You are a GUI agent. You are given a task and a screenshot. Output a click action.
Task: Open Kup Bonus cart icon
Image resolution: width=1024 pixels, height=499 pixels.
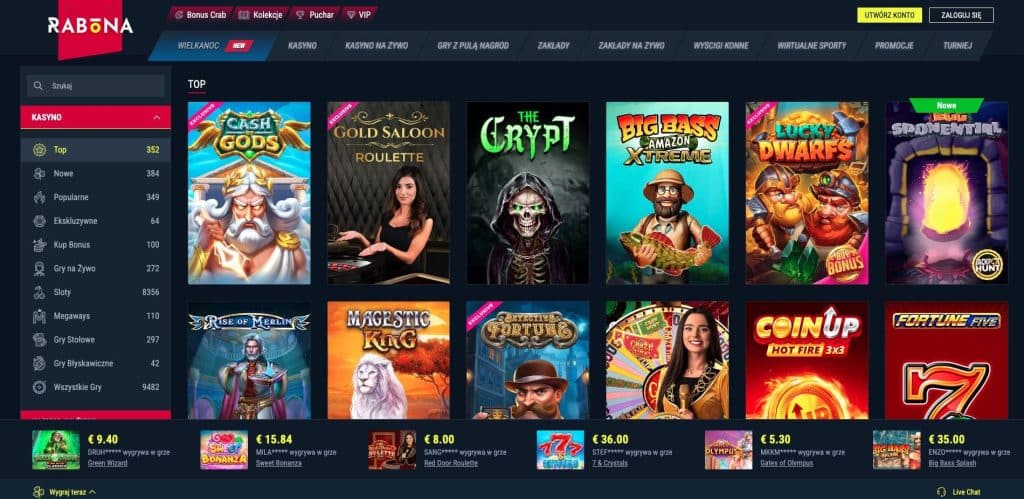coord(39,245)
